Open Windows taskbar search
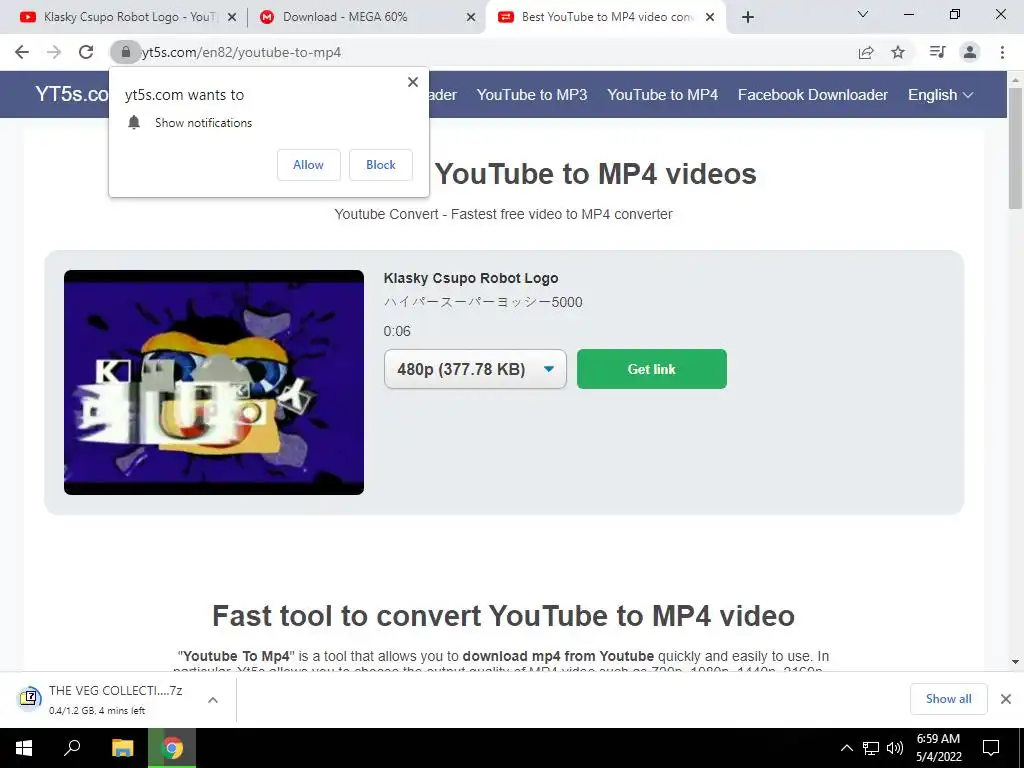The height and width of the screenshot is (768, 1024). tap(72, 748)
